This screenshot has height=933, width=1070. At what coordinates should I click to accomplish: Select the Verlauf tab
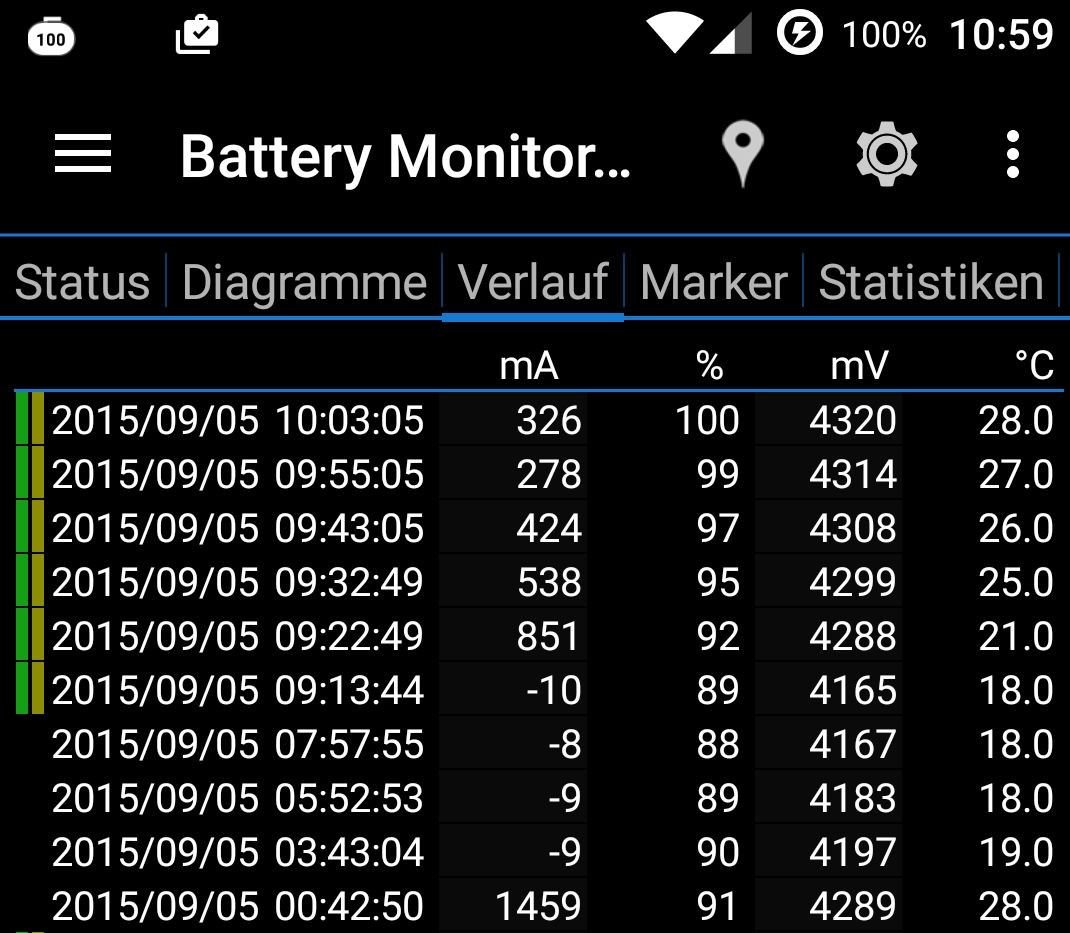click(533, 283)
